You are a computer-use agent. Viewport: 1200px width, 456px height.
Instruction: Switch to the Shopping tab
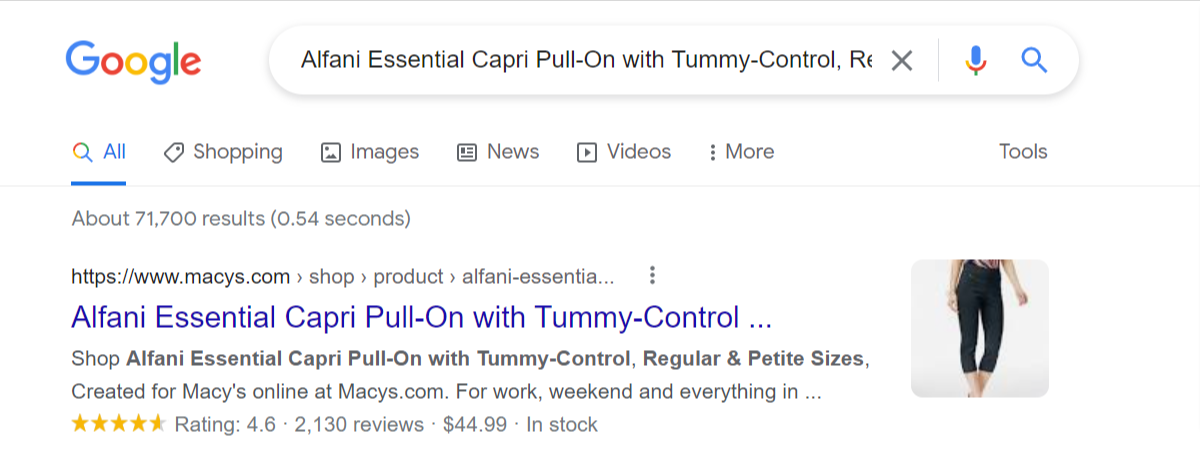pos(223,152)
